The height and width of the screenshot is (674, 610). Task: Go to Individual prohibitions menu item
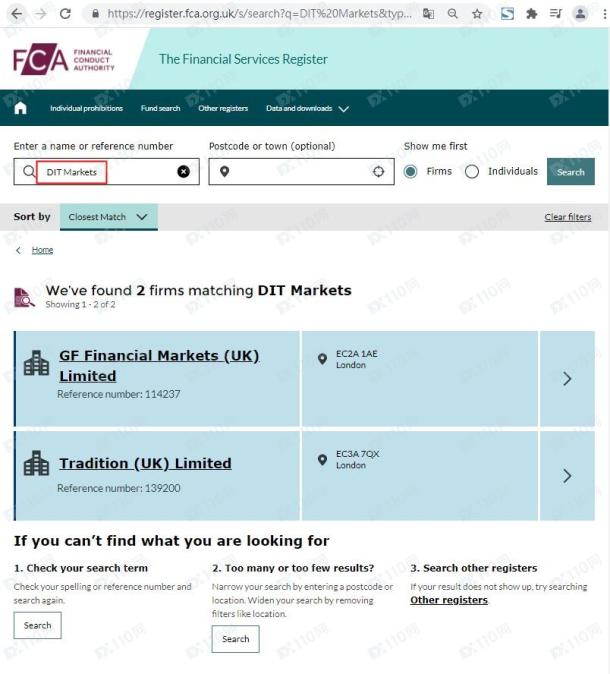(86, 108)
